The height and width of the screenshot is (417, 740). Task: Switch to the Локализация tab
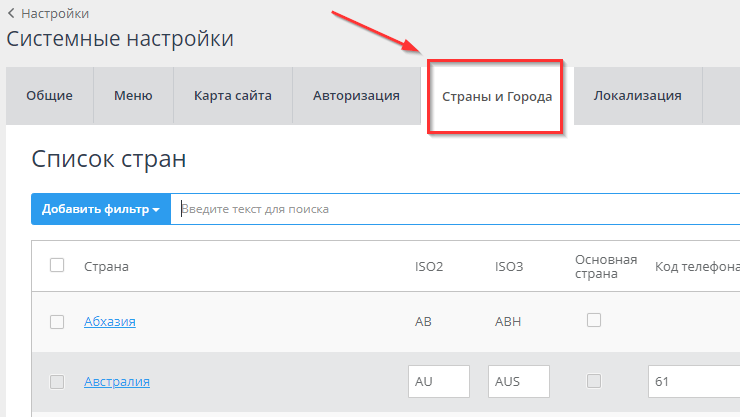click(637, 96)
